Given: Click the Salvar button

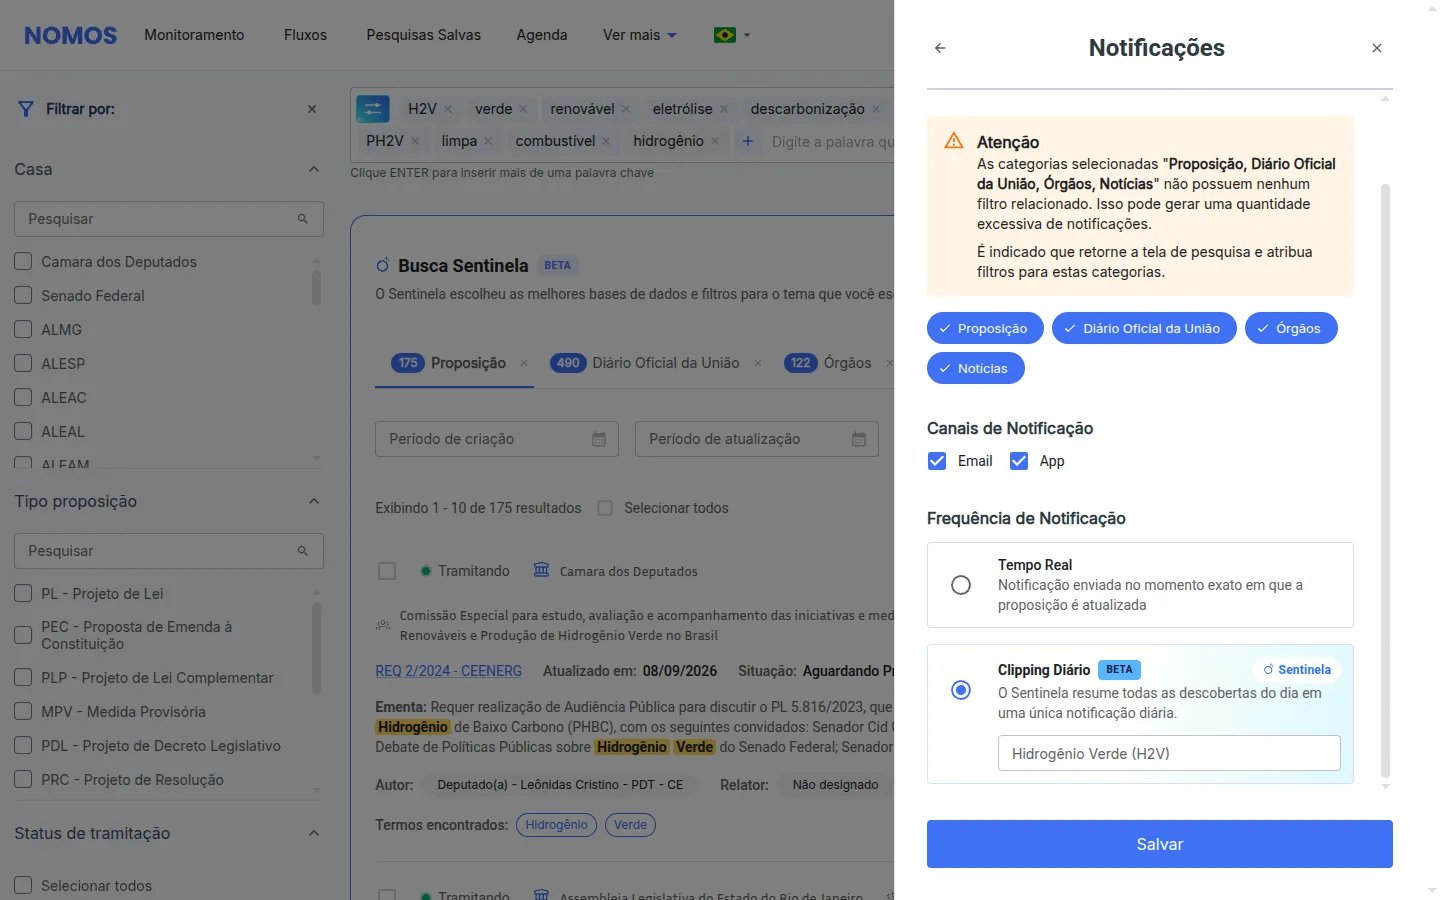Looking at the screenshot, I should coord(1160,844).
